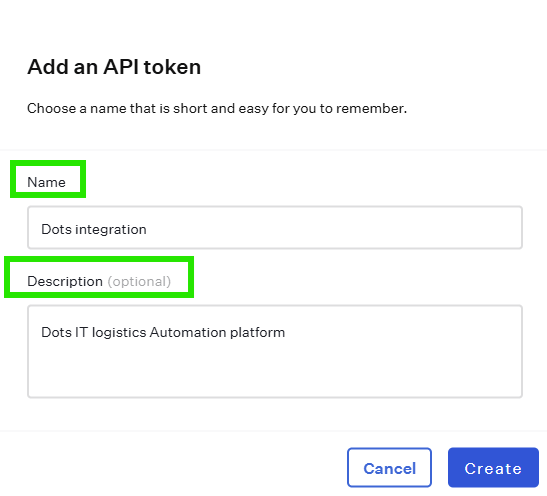Focus the Name input field
Screen dimensions: 547x496
(x=275, y=227)
